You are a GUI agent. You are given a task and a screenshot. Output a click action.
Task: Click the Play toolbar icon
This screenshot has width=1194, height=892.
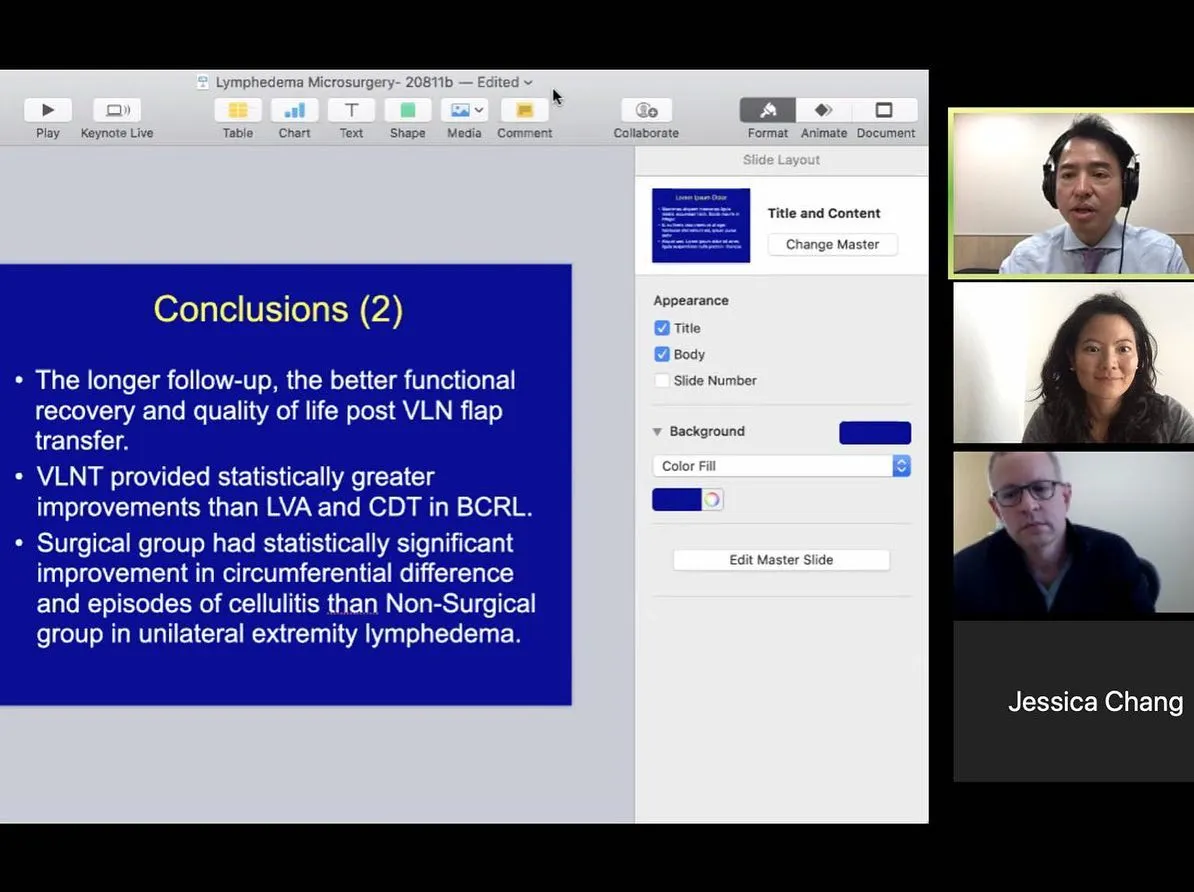click(47, 111)
